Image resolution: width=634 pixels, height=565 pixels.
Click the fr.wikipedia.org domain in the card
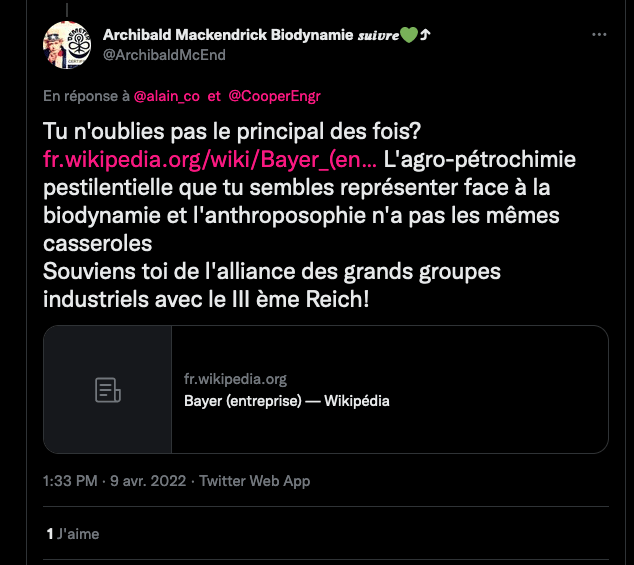pyautogui.click(x=235, y=379)
